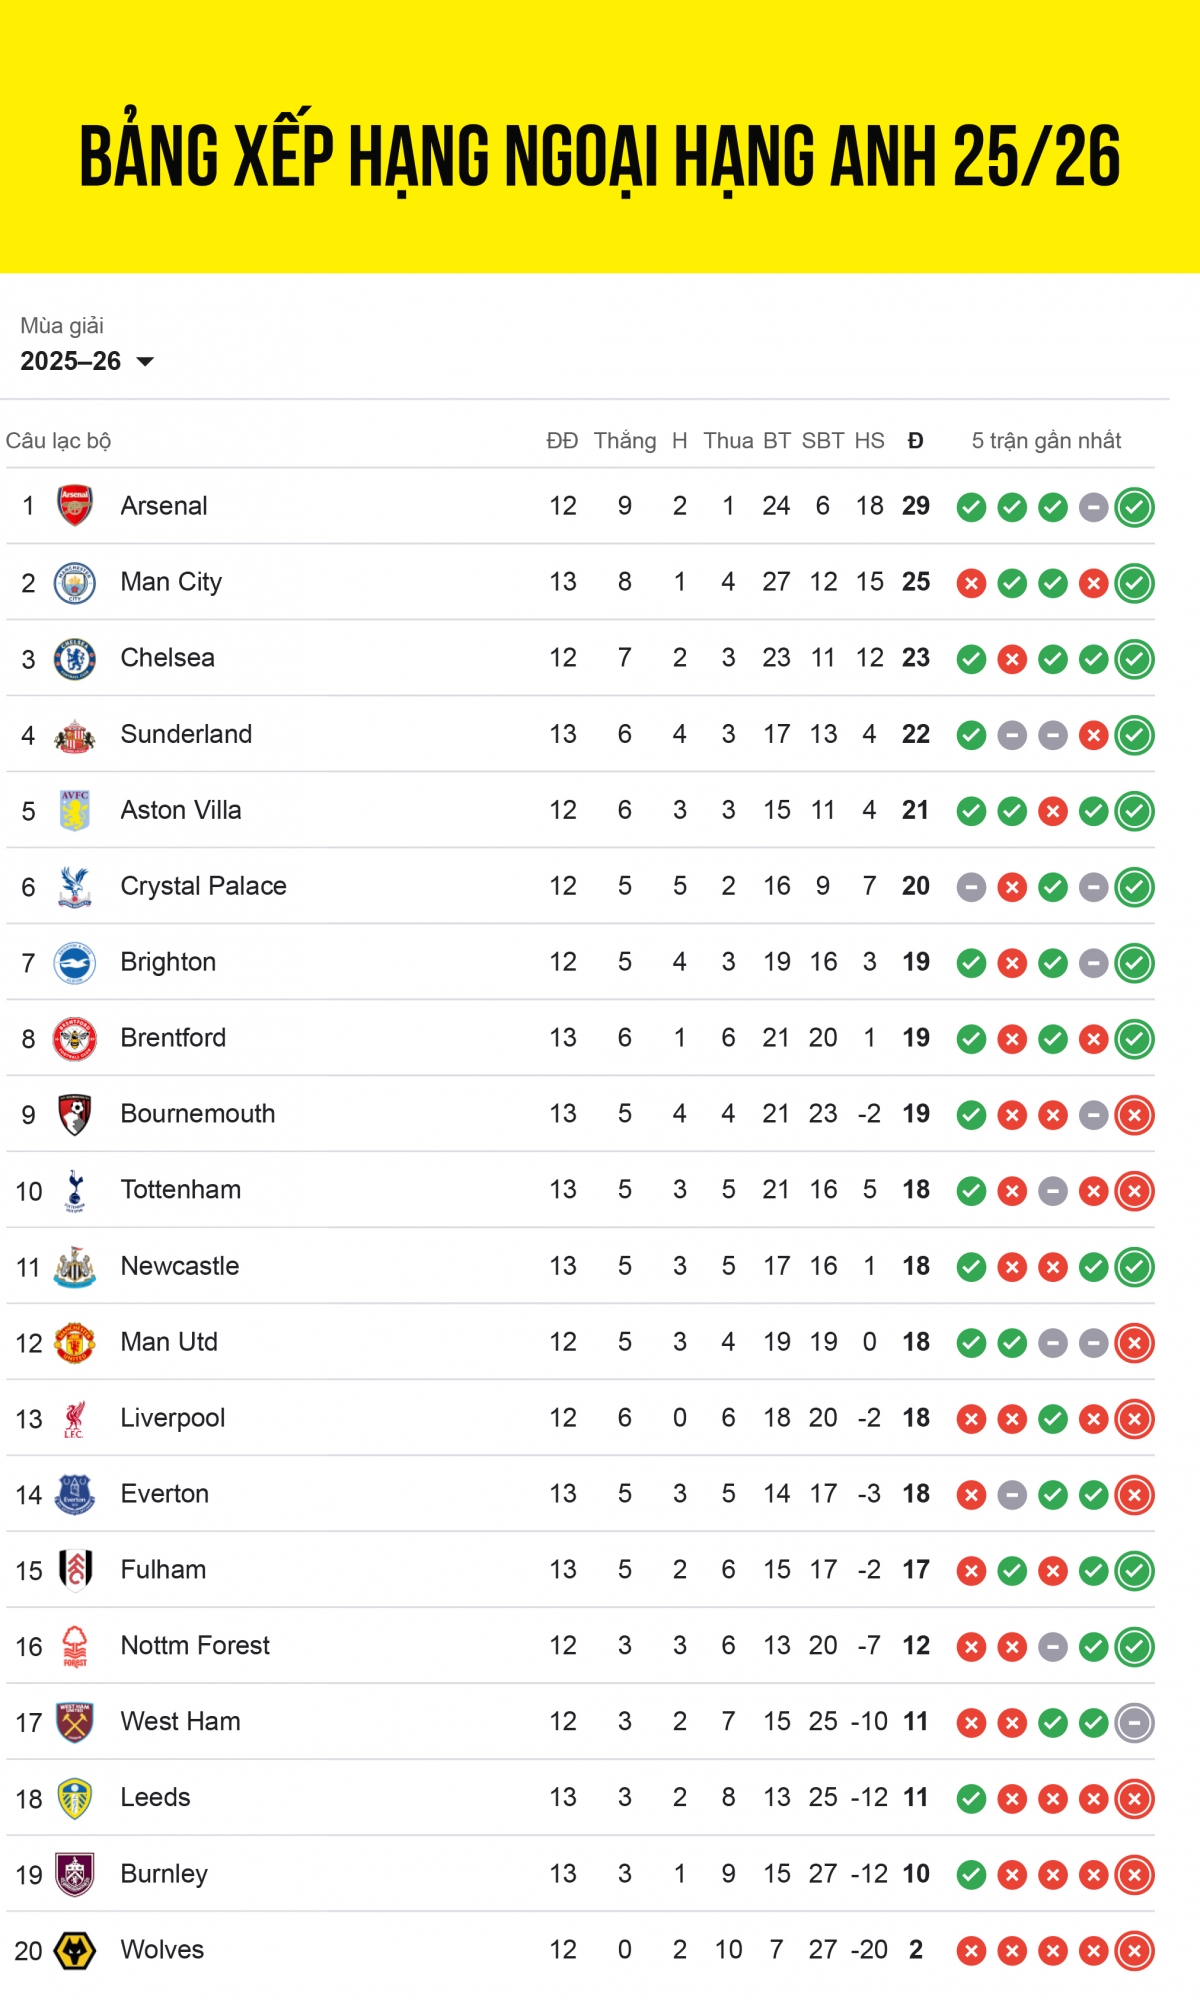
Task: Click the Thắng column header
Action: click(625, 441)
